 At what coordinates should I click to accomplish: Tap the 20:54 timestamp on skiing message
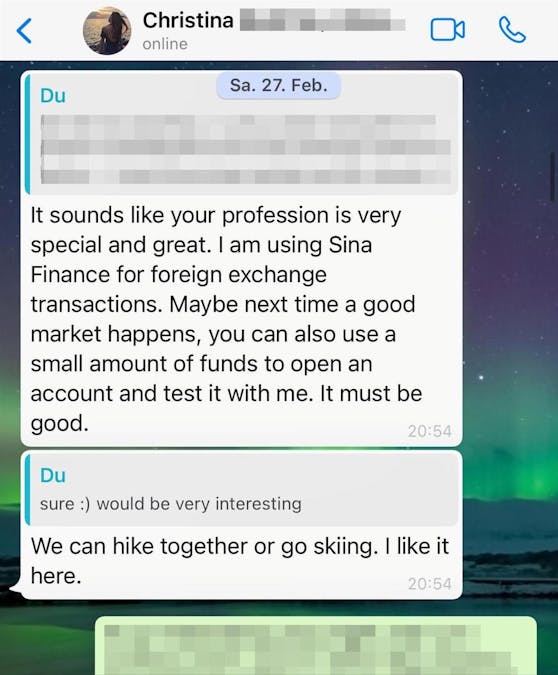click(430, 584)
